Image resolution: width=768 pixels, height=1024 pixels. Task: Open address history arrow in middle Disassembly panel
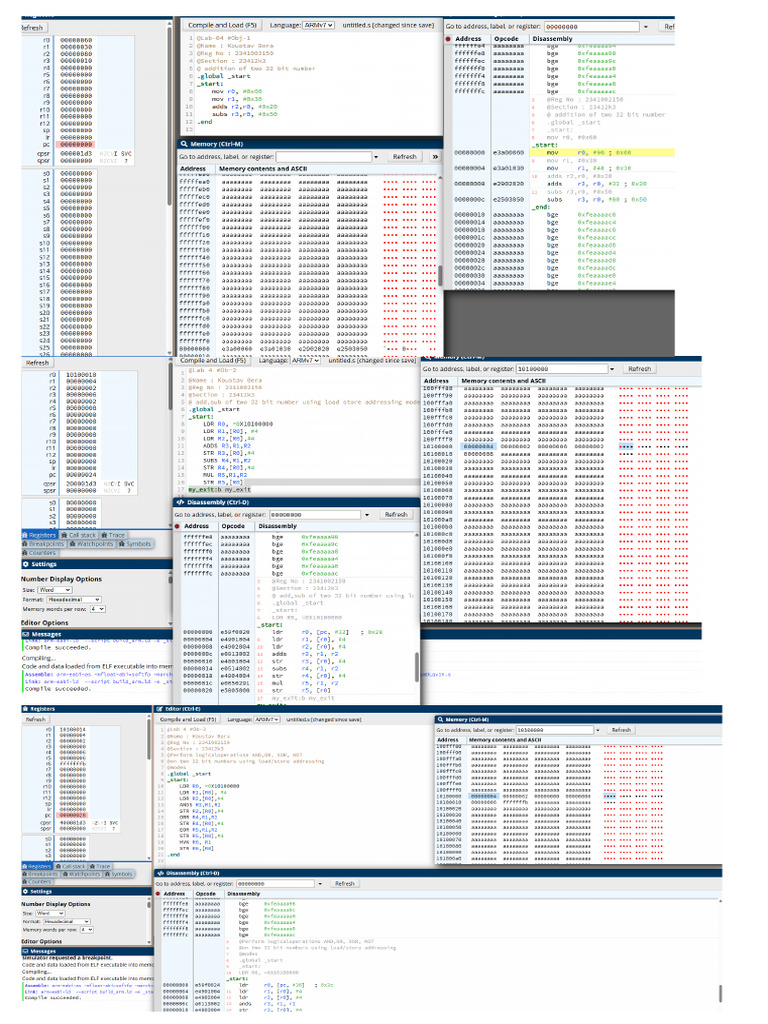pos(367,515)
